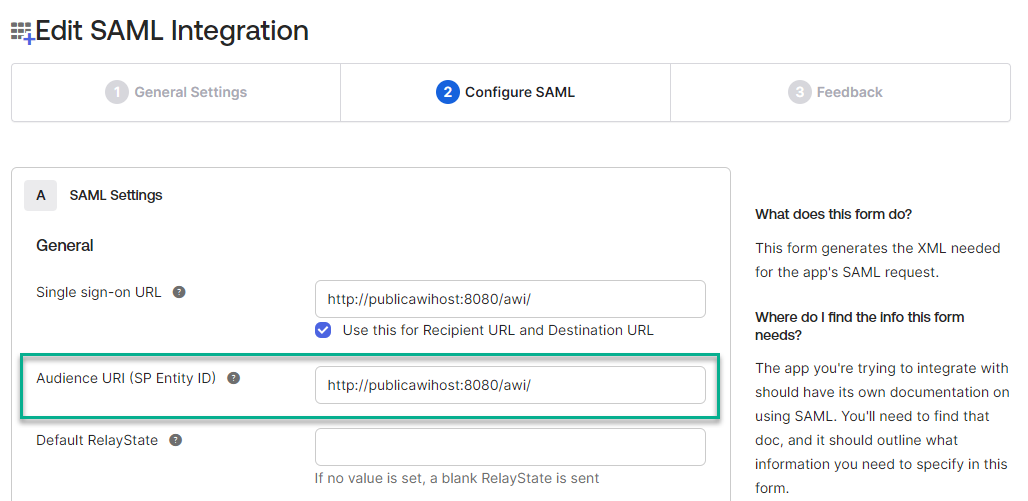Click the blue step 2 number circle

pos(447,92)
